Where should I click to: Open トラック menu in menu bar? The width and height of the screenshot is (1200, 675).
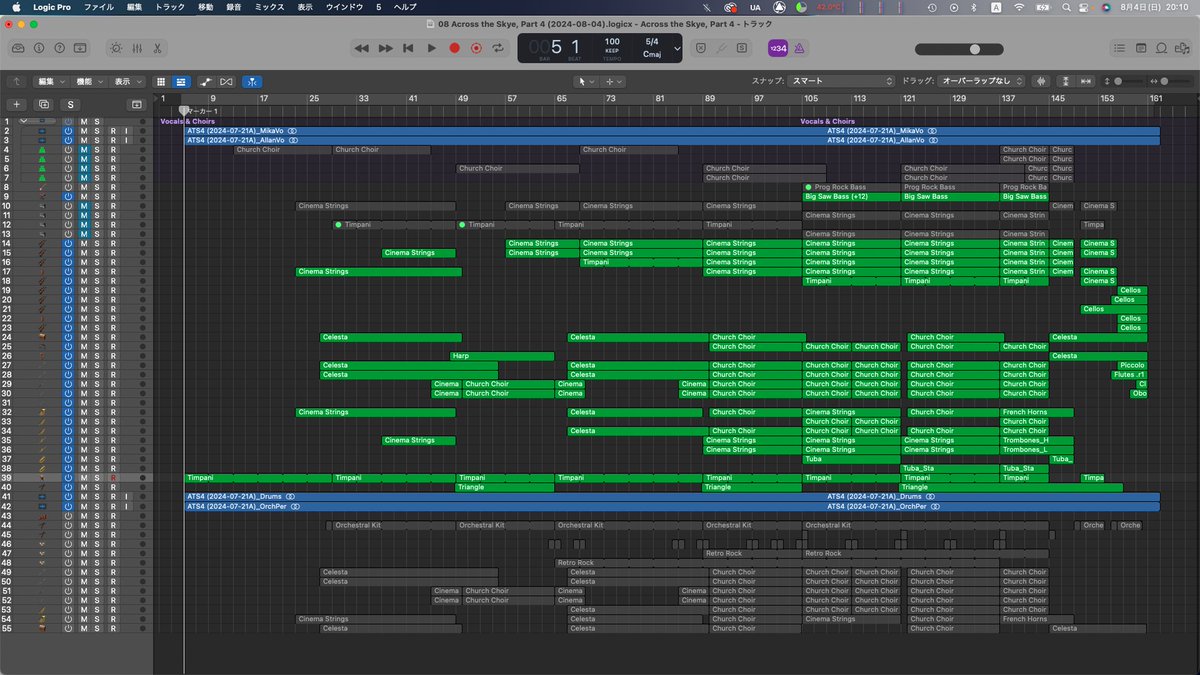(169, 6)
